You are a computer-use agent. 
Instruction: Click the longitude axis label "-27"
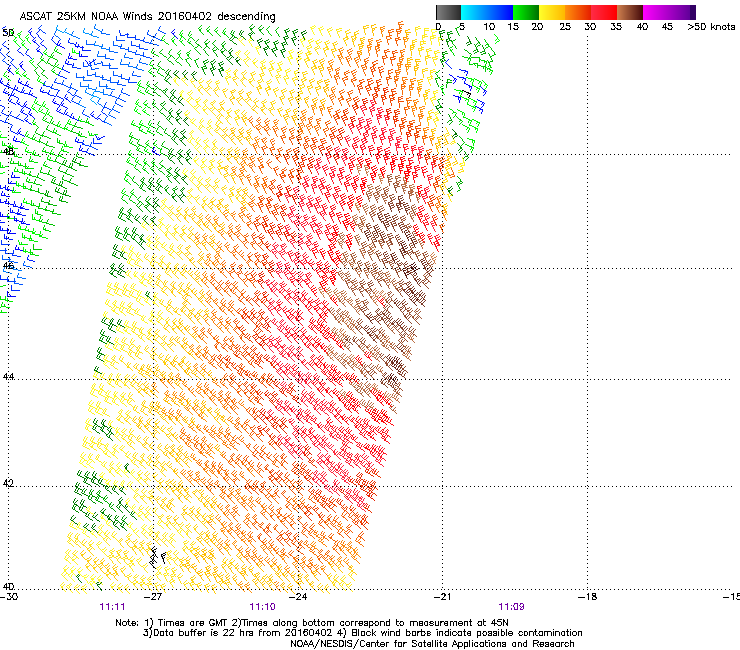[x=153, y=597]
